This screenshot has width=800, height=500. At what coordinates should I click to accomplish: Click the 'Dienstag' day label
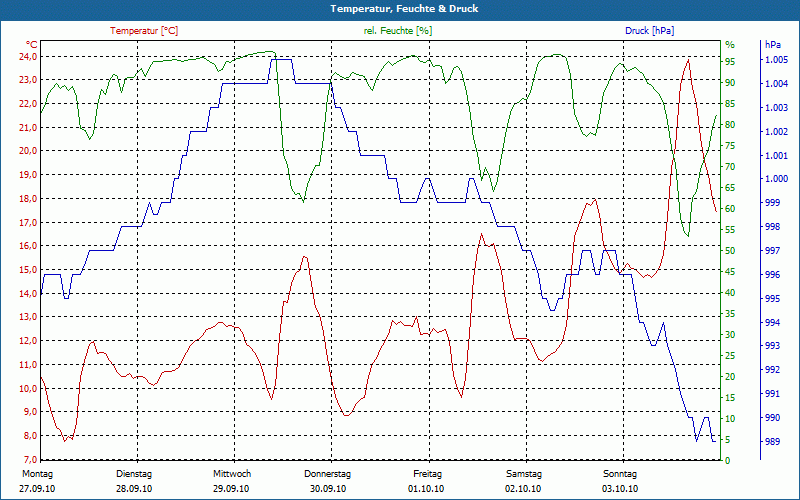tap(134, 474)
